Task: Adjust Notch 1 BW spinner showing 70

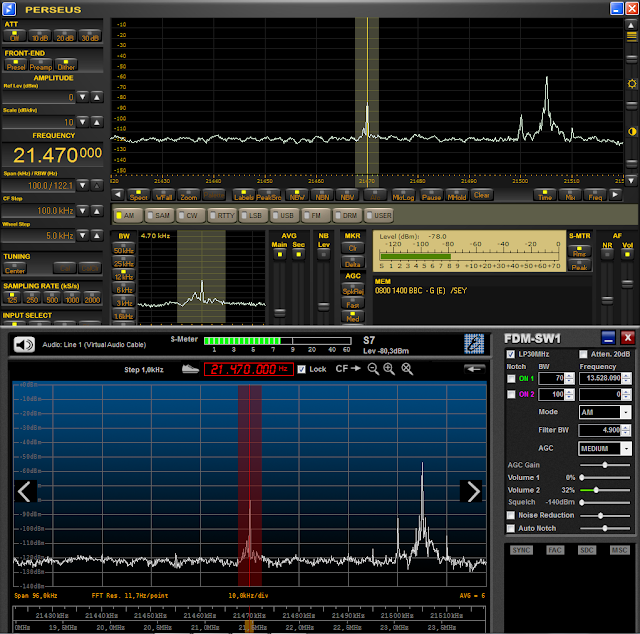Action: coord(569,378)
